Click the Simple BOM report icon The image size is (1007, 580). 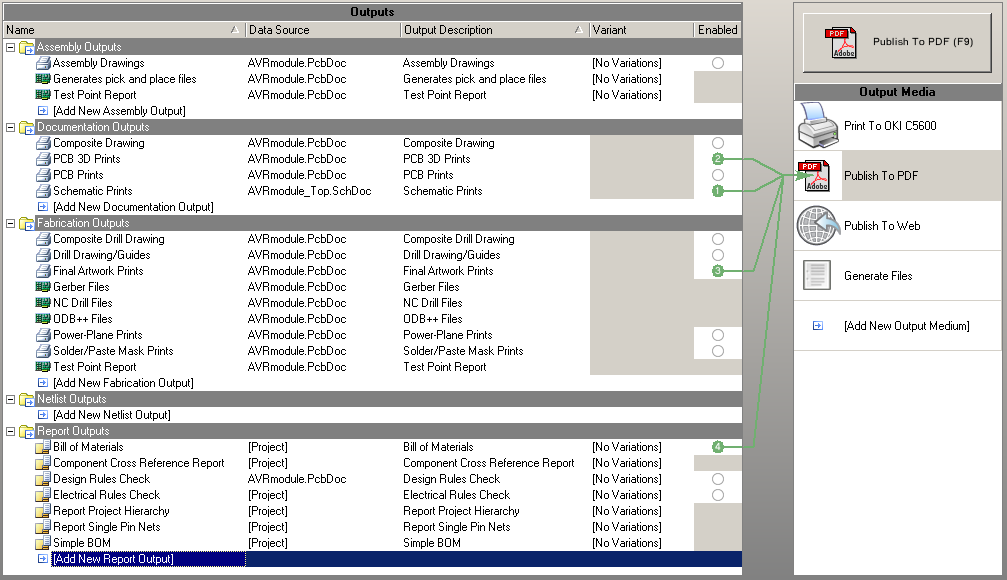tap(43, 543)
